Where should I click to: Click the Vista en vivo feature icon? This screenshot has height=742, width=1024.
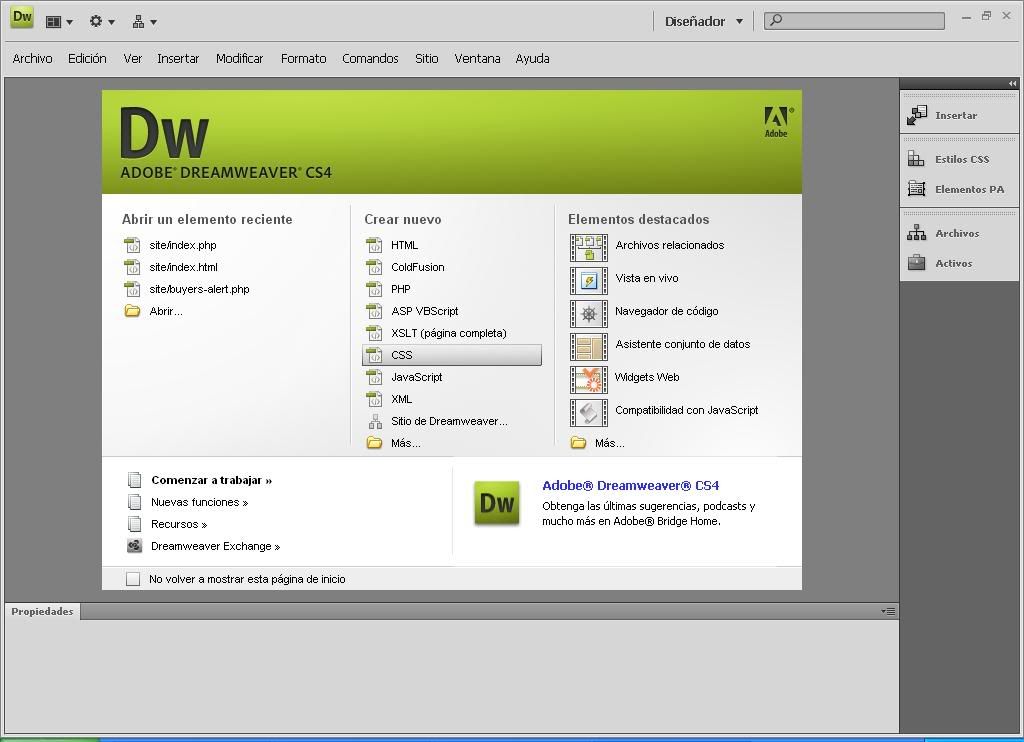588,281
